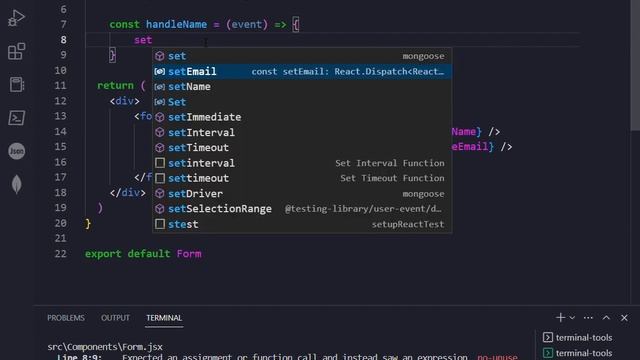
Task: Select the 'set' mongoose suggestion
Action: click(x=302, y=56)
